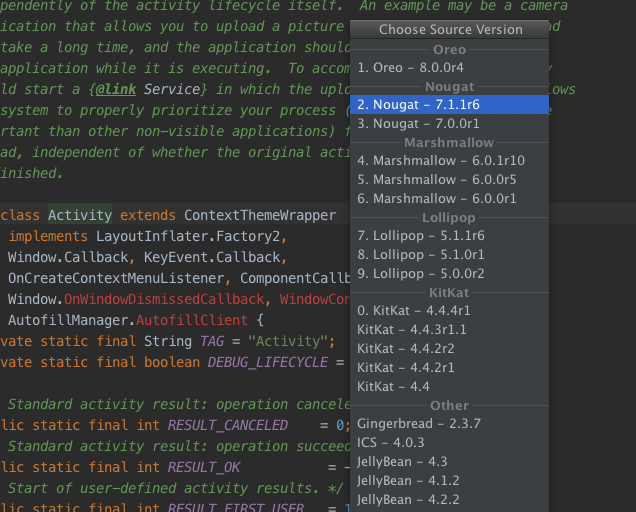Screen dimensions: 636x512
Task: Choose Nougat – 7.1.1r6 entry
Action: (449, 105)
